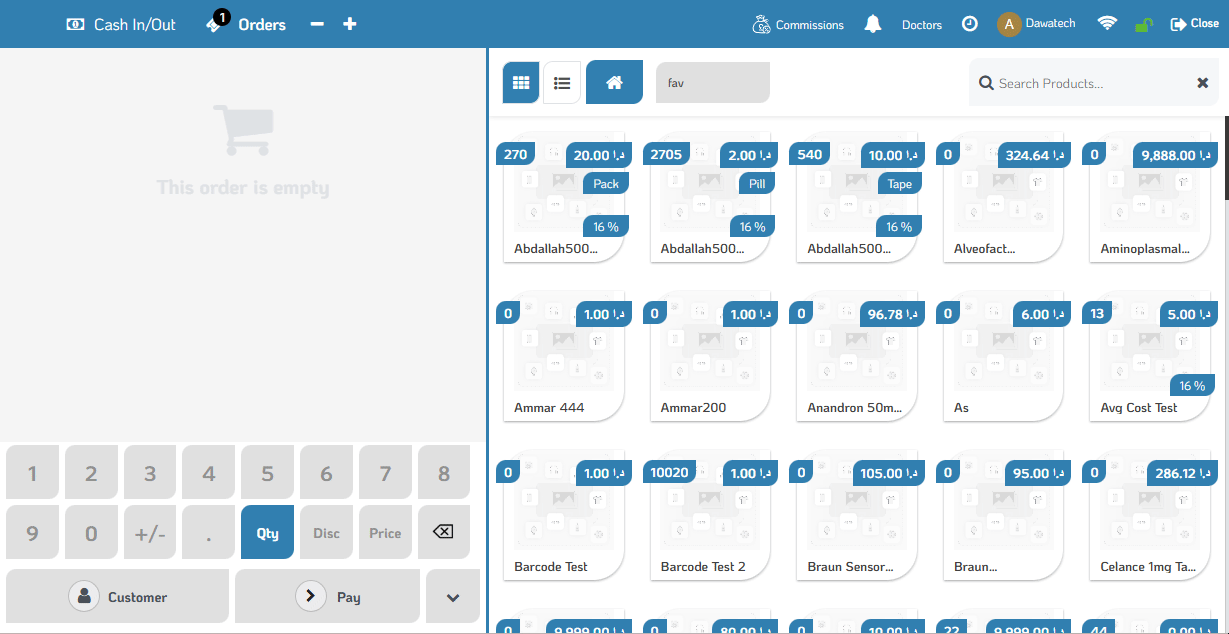This screenshot has height=634, width=1229.
Task: Tap numpad key 5
Action: click(x=267, y=473)
